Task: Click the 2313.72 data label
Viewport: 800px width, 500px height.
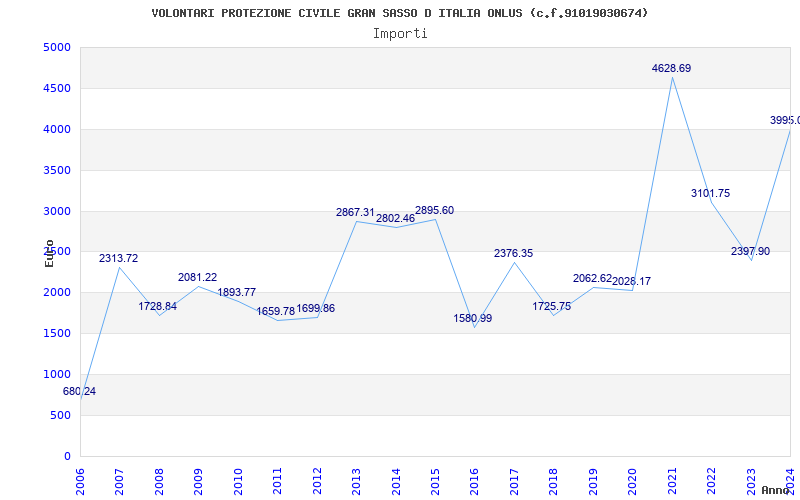Action: click(118, 259)
